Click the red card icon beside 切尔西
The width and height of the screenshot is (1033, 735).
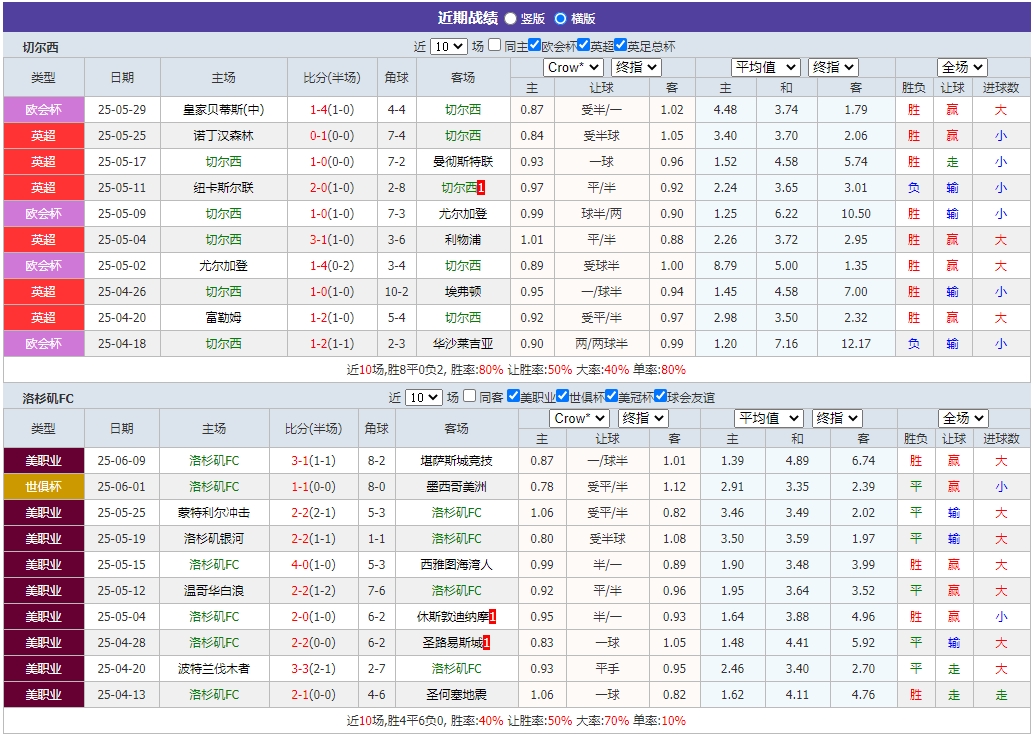pos(481,186)
